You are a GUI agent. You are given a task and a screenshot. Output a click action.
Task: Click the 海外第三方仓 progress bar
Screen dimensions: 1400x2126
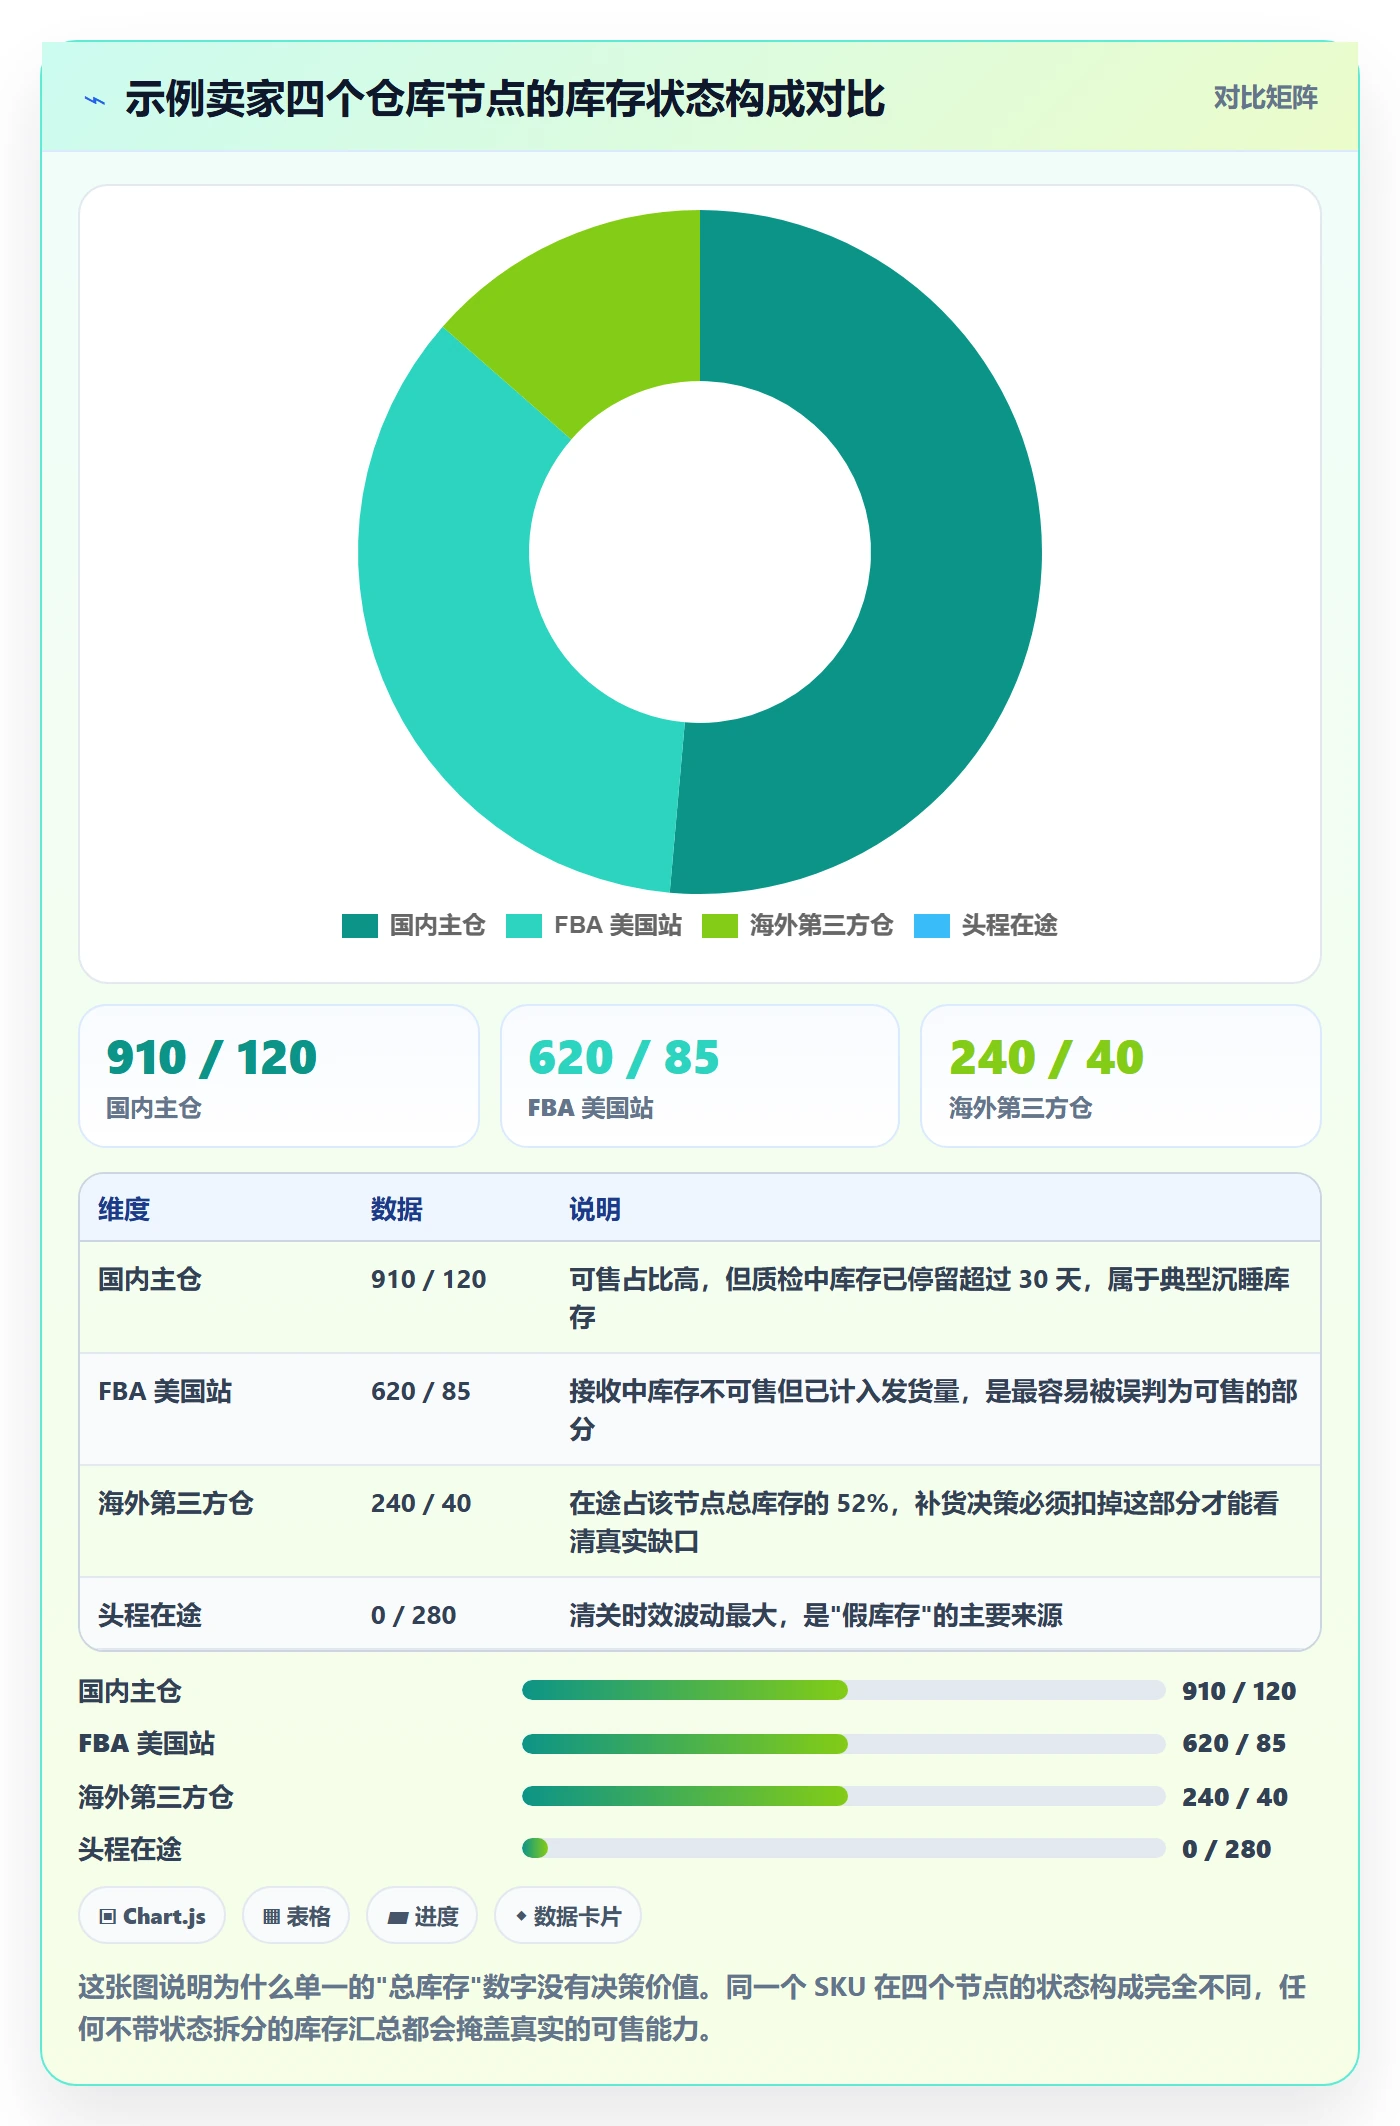pos(843,1796)
